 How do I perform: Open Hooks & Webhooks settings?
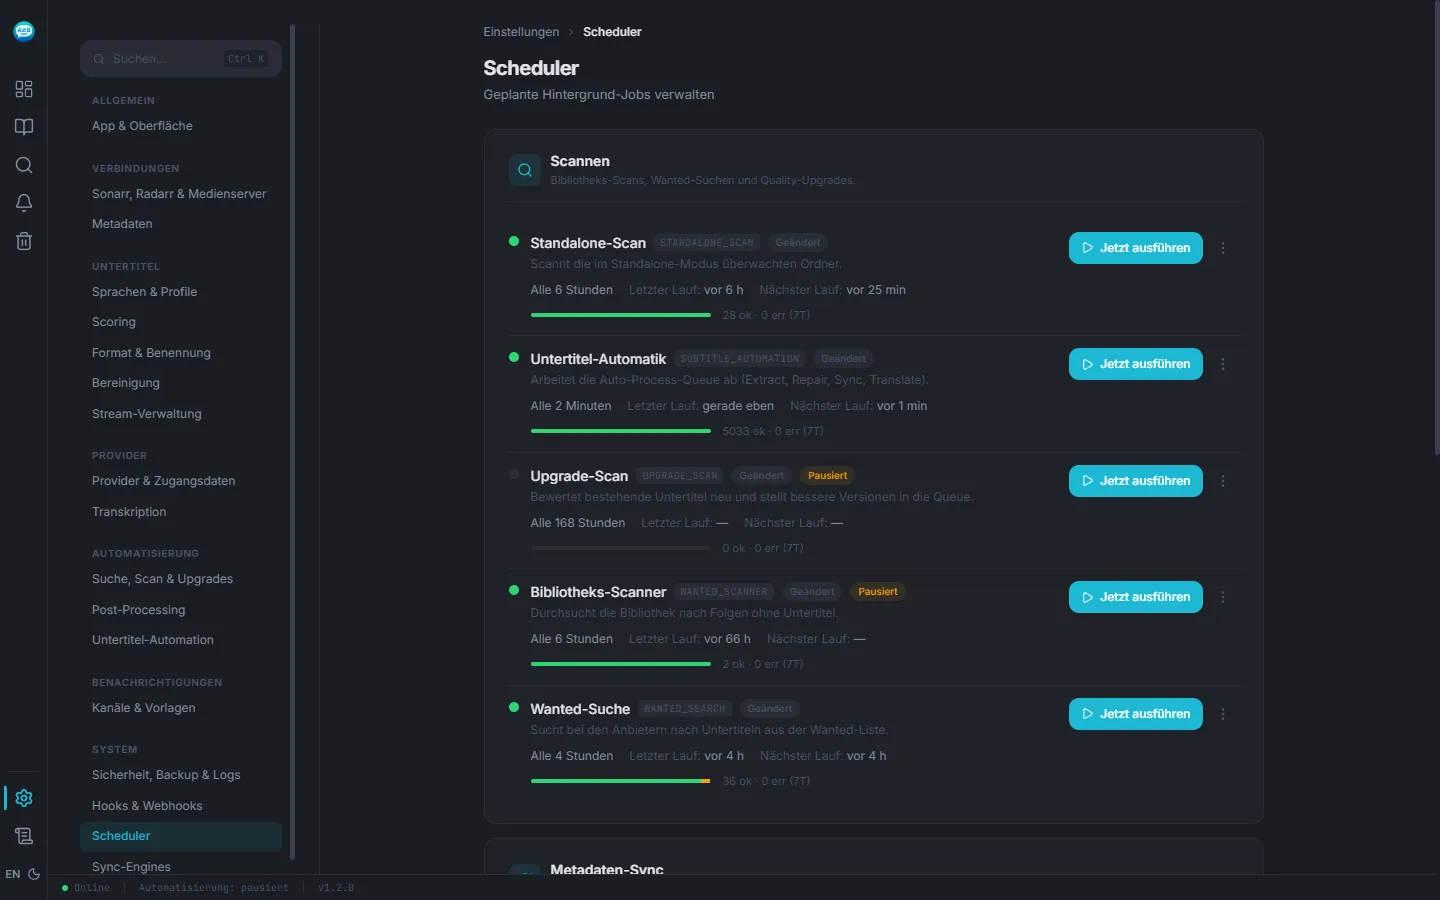[x=181, y=806]
